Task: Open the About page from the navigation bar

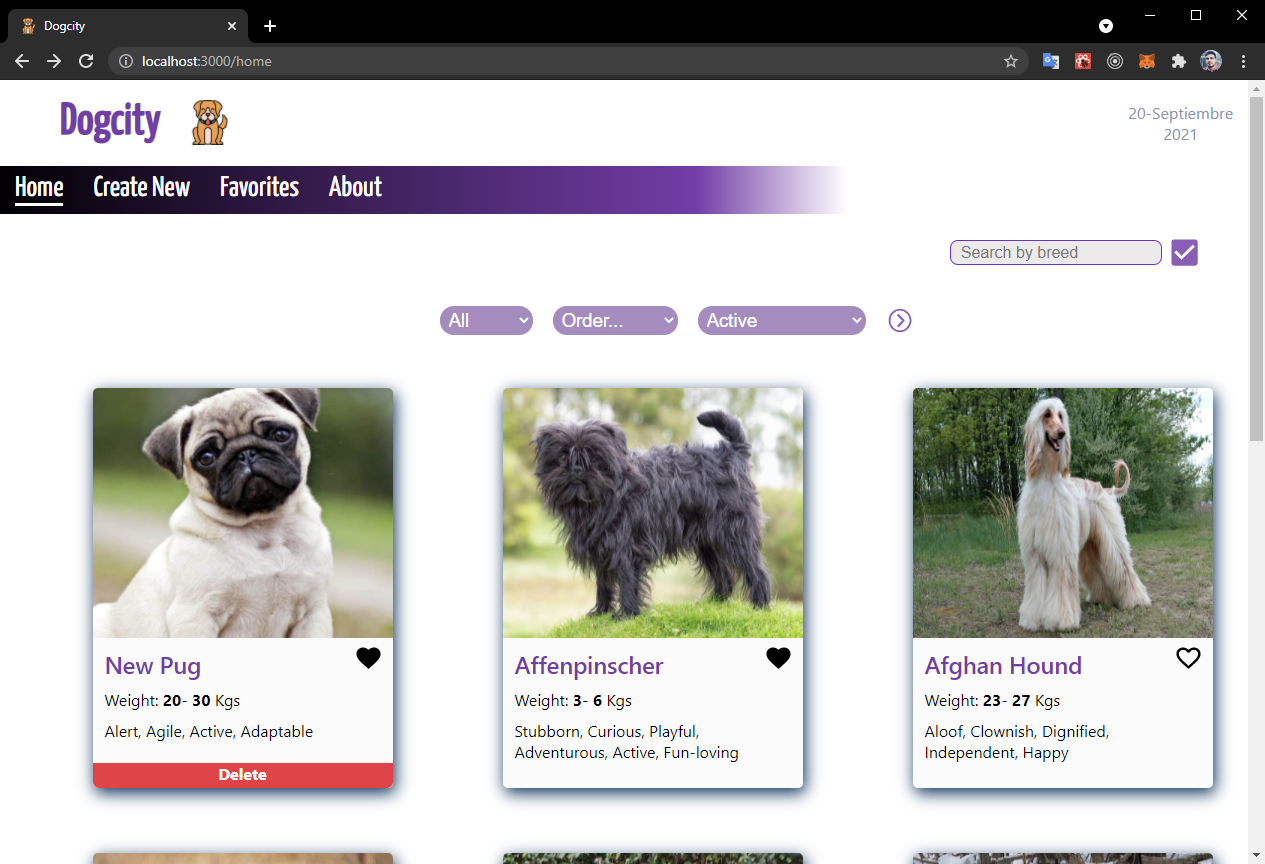Action: pos(355,187)
